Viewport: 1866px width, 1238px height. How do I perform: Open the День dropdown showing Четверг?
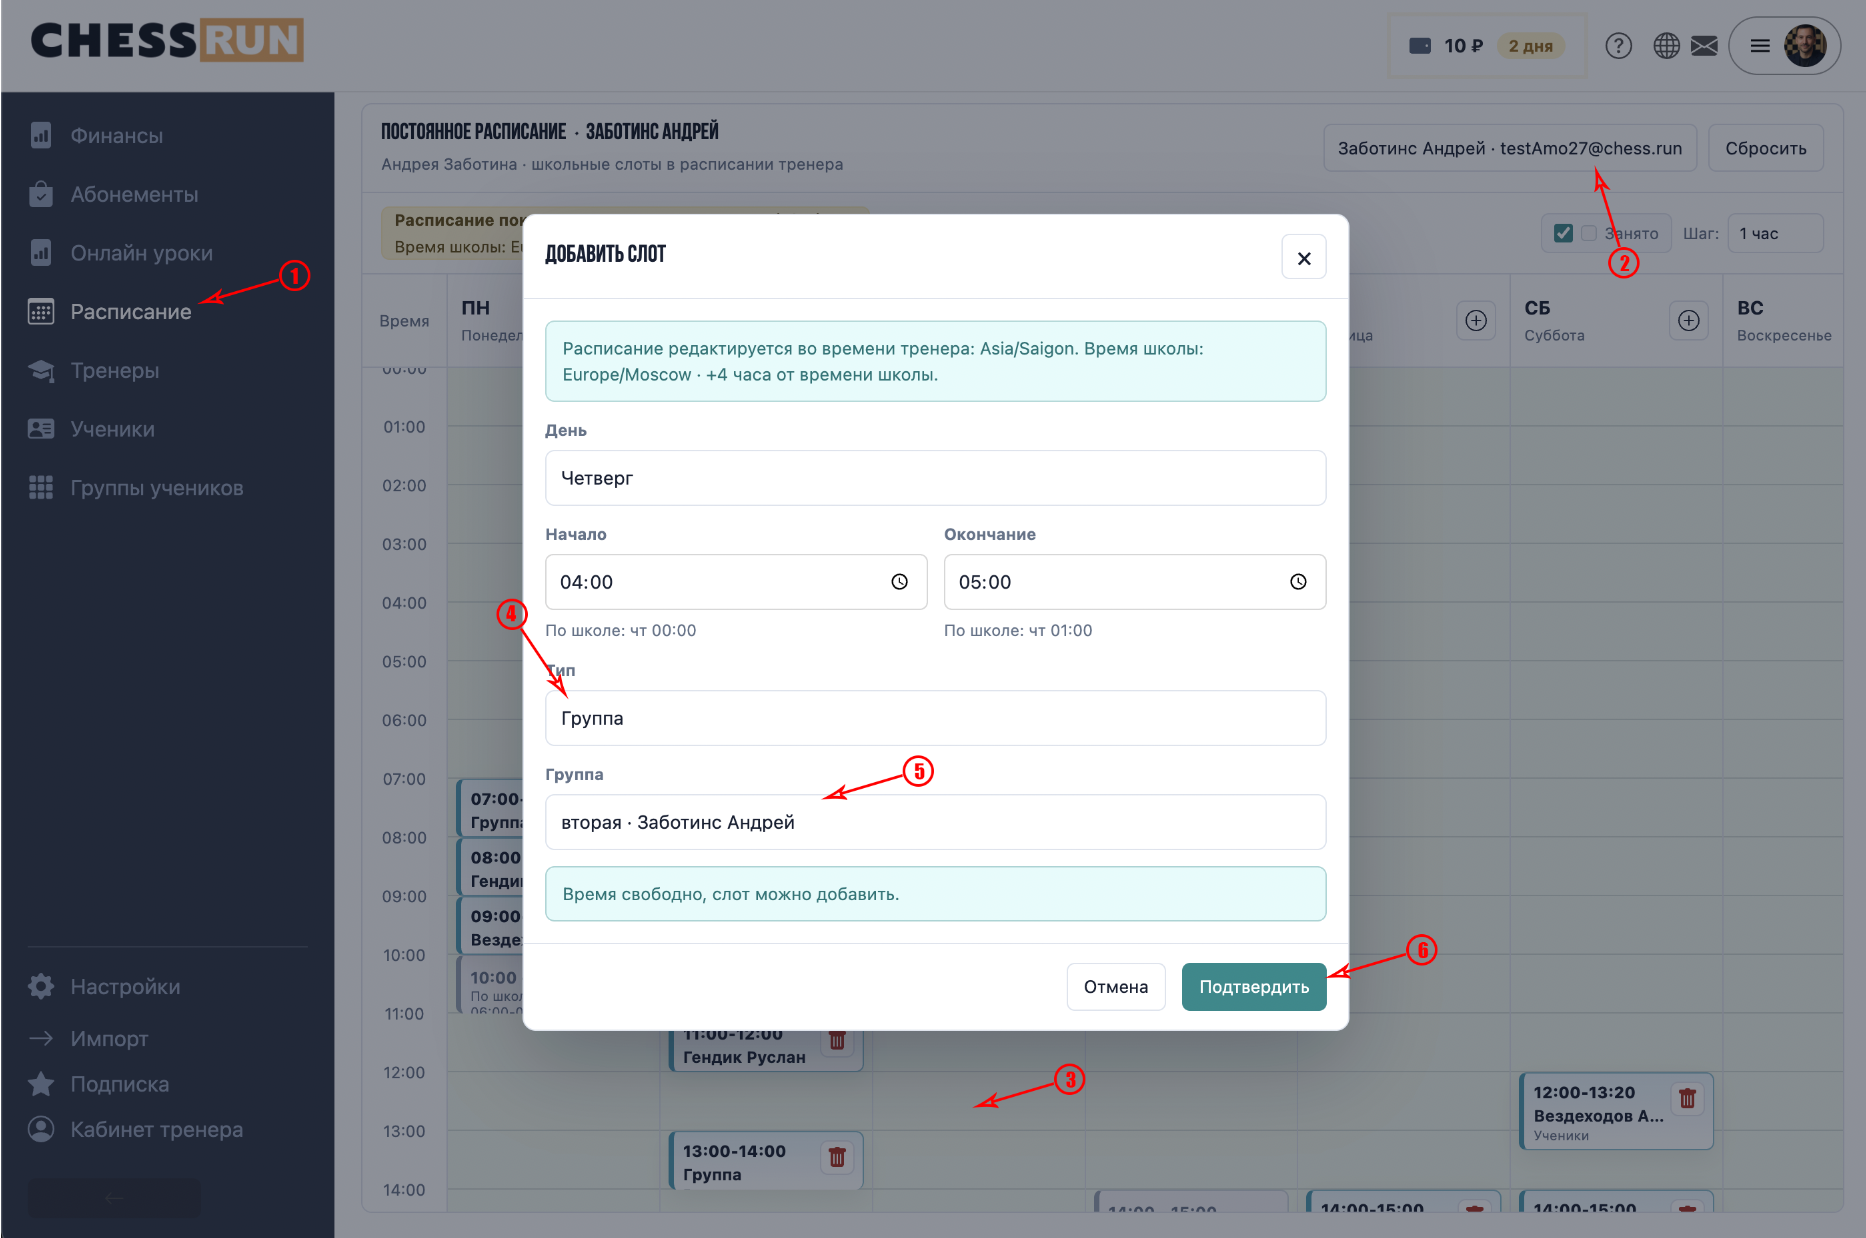click(x=936, y=478)
